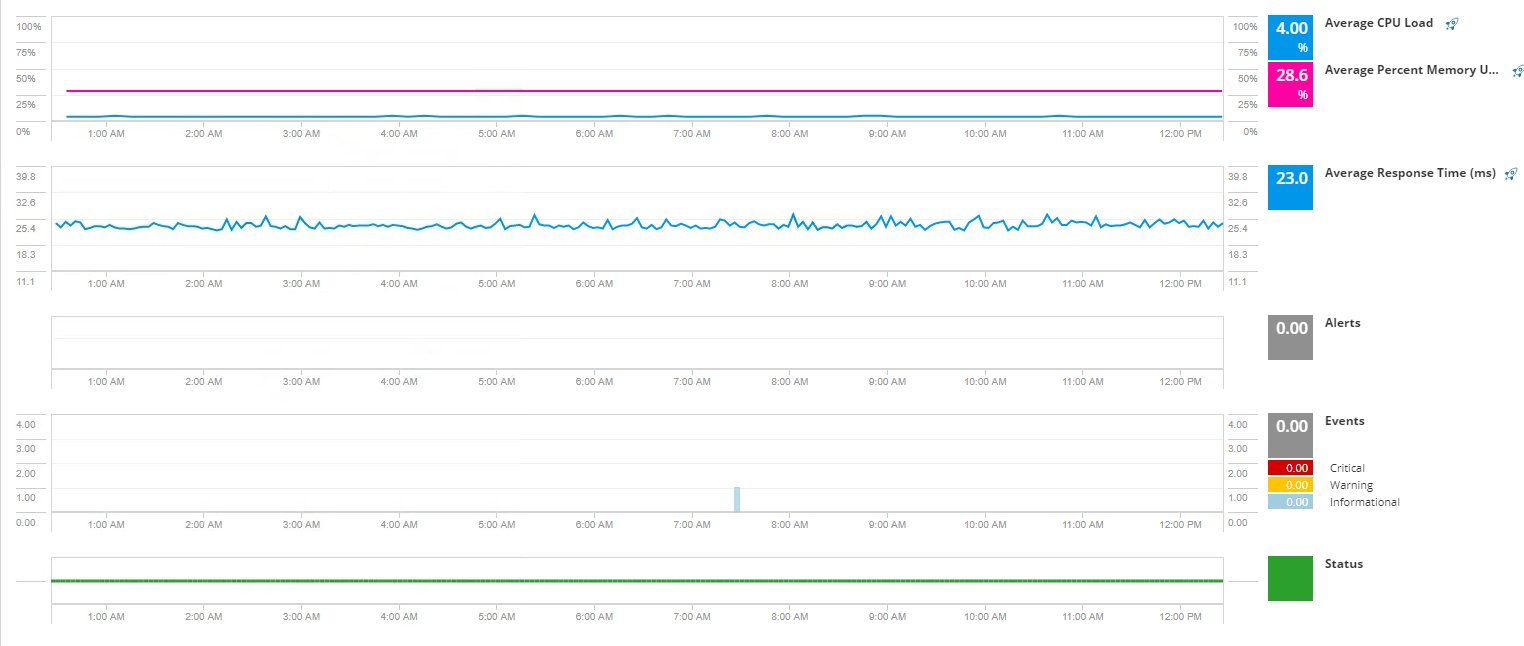Select the red Critical events count badge
The width and height of the screenshot is (1524, 646).
click(1290, 467)
